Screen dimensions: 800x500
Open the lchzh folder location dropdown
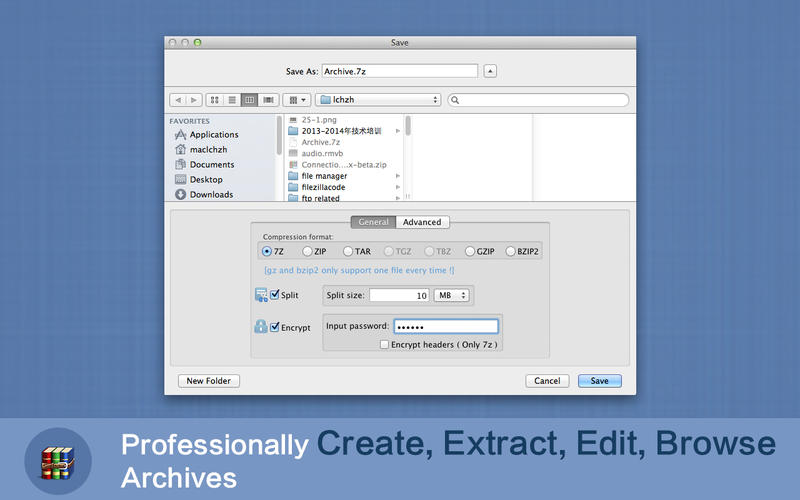click(x=378, y=100)
